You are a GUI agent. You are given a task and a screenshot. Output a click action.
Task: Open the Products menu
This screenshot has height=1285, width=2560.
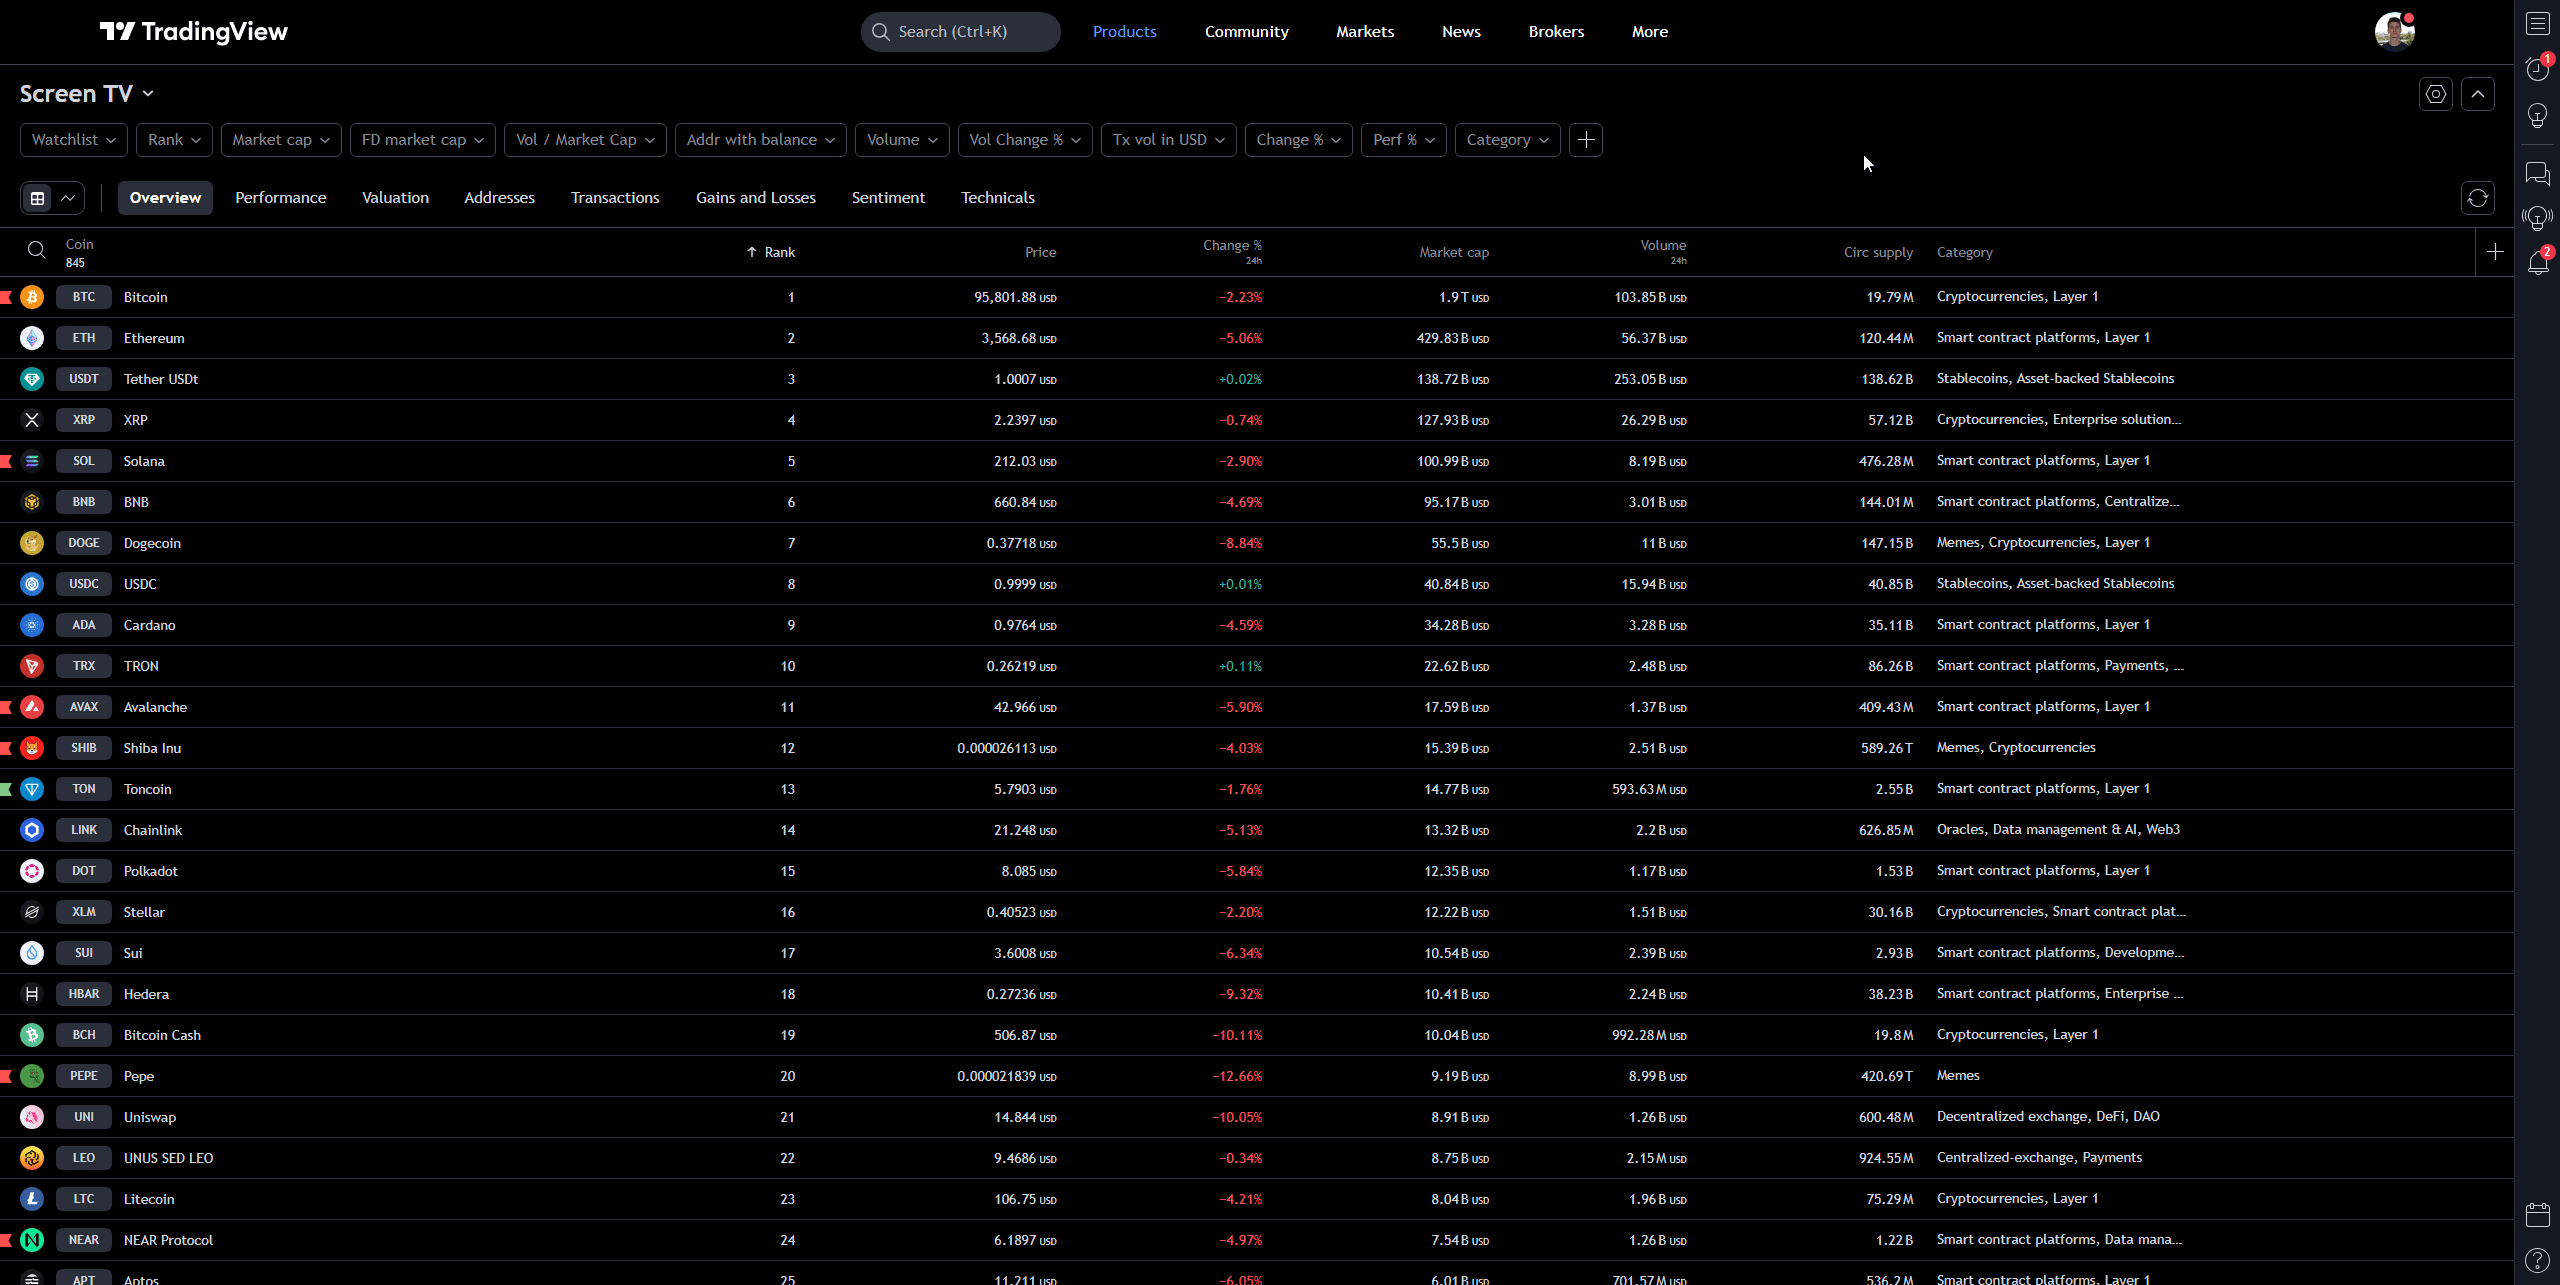1124,32
